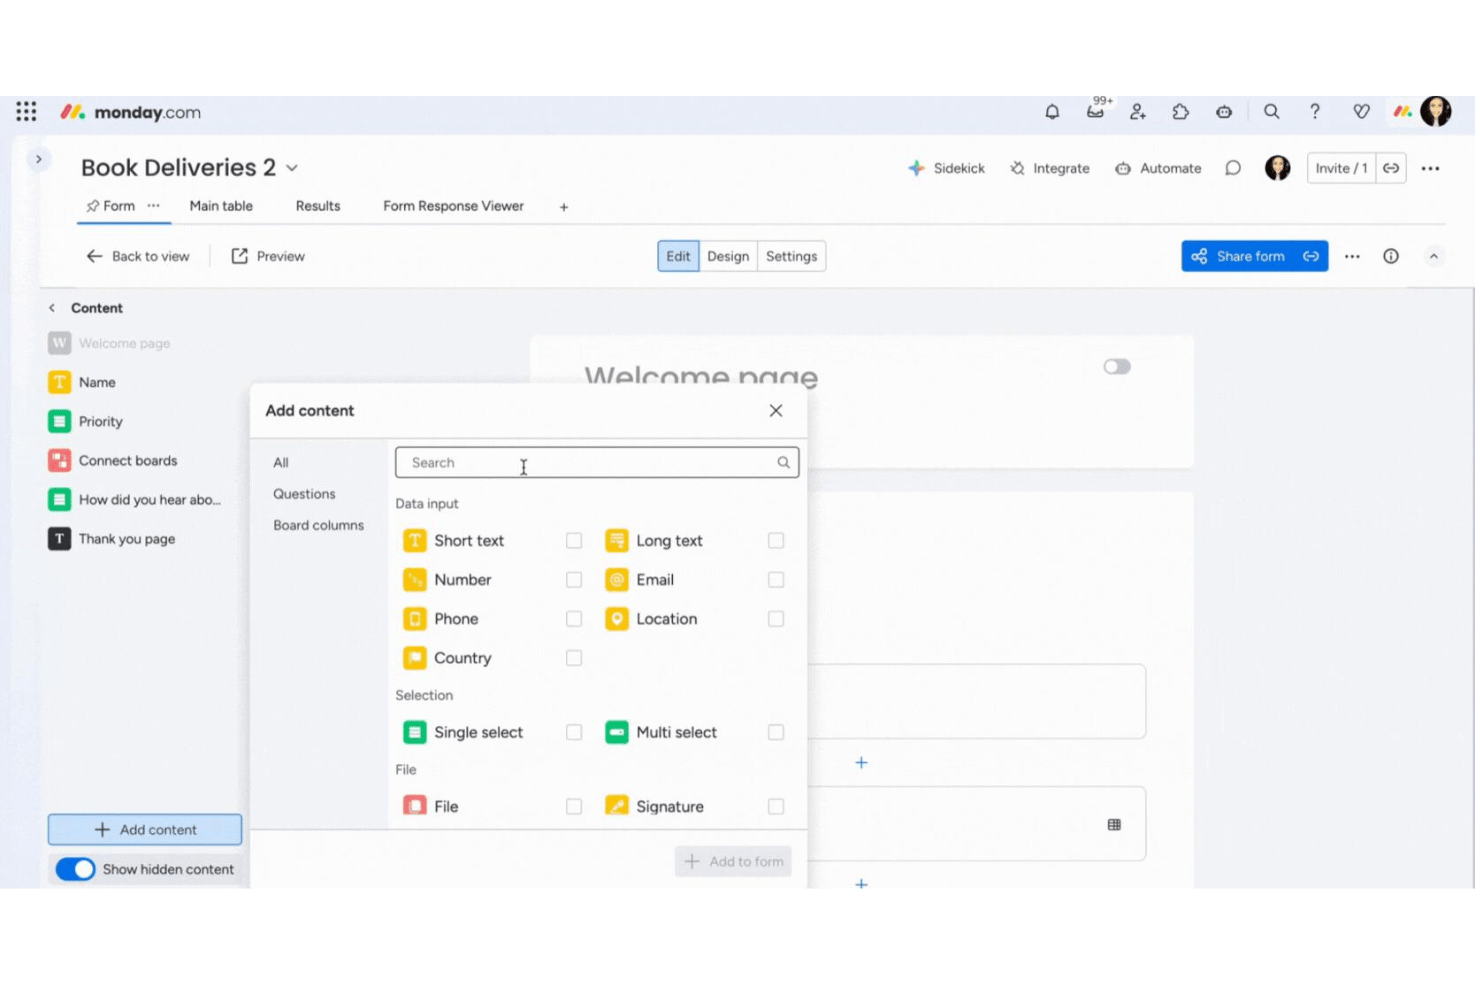Expand the collapsed left sidebar arrow
The image size is (1480, 987).
pos(38,159)
